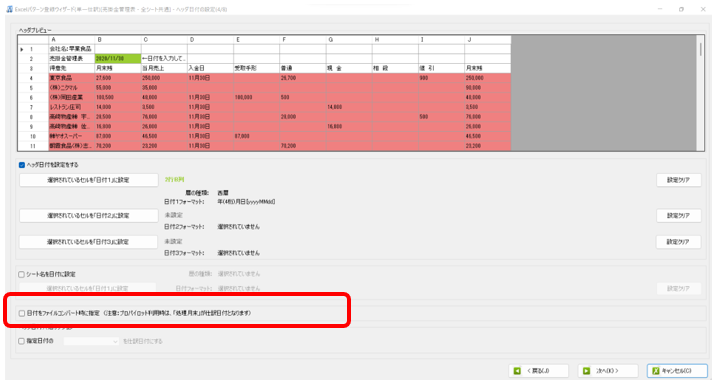Uncheck ヘッダ日付を設定をする checkbox
The image size is (712, 381).
tap(22, 165)
